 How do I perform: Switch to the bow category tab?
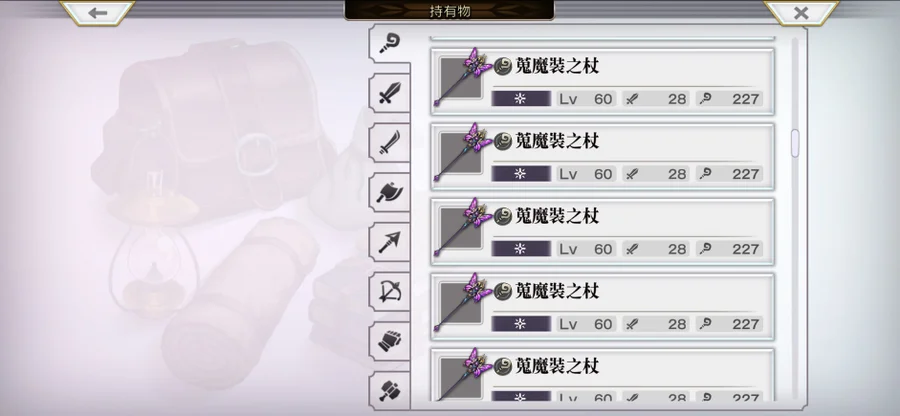pyautogui.click(x=390, y=292)
